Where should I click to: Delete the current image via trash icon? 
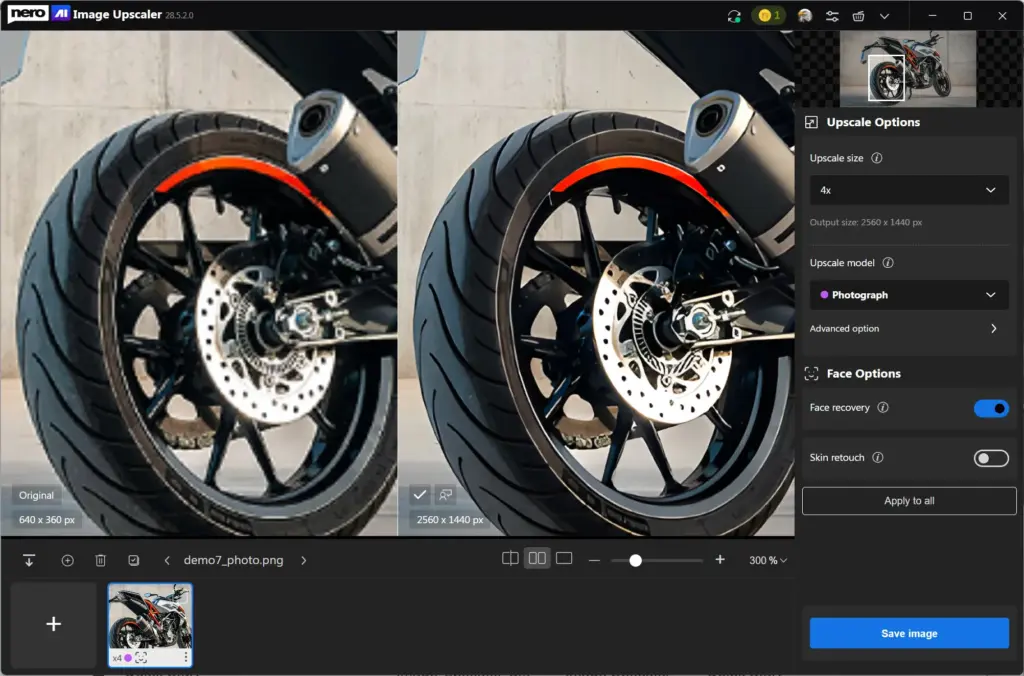click(100, 560)
